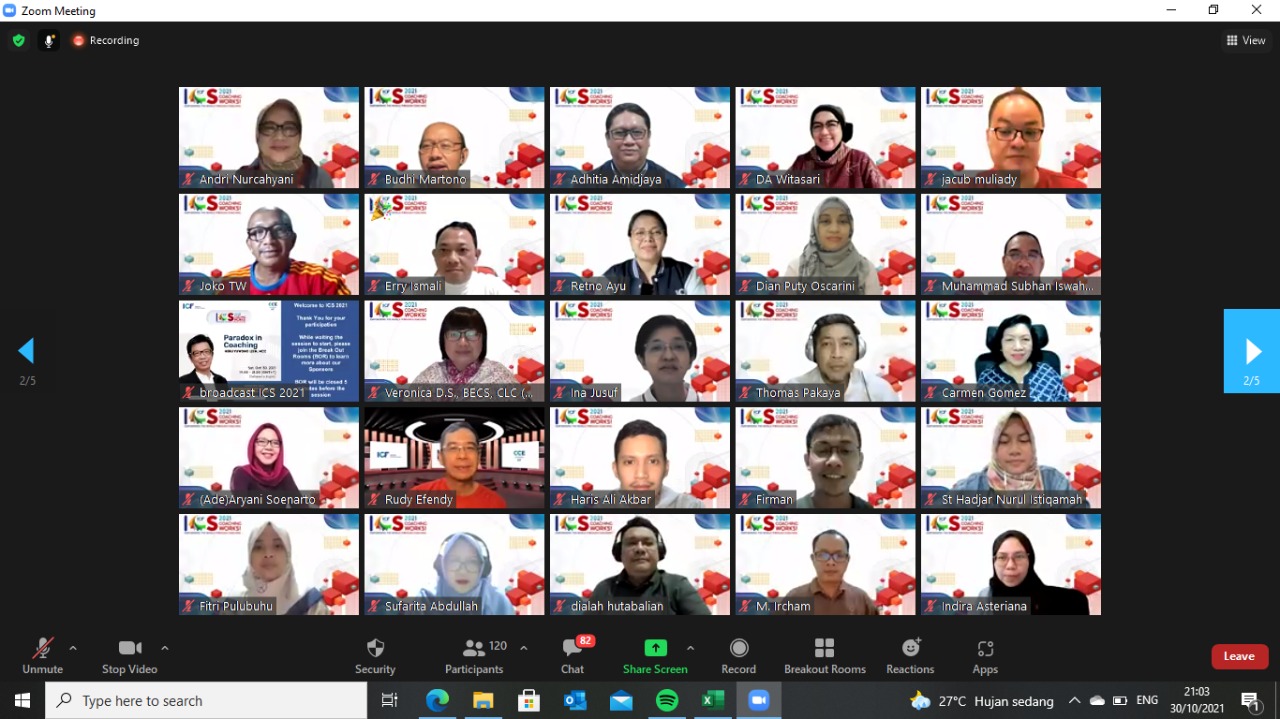Go to next page of participants
Image resolution: width=1280 pixels, height=719 pixels.
(1251, 351)
